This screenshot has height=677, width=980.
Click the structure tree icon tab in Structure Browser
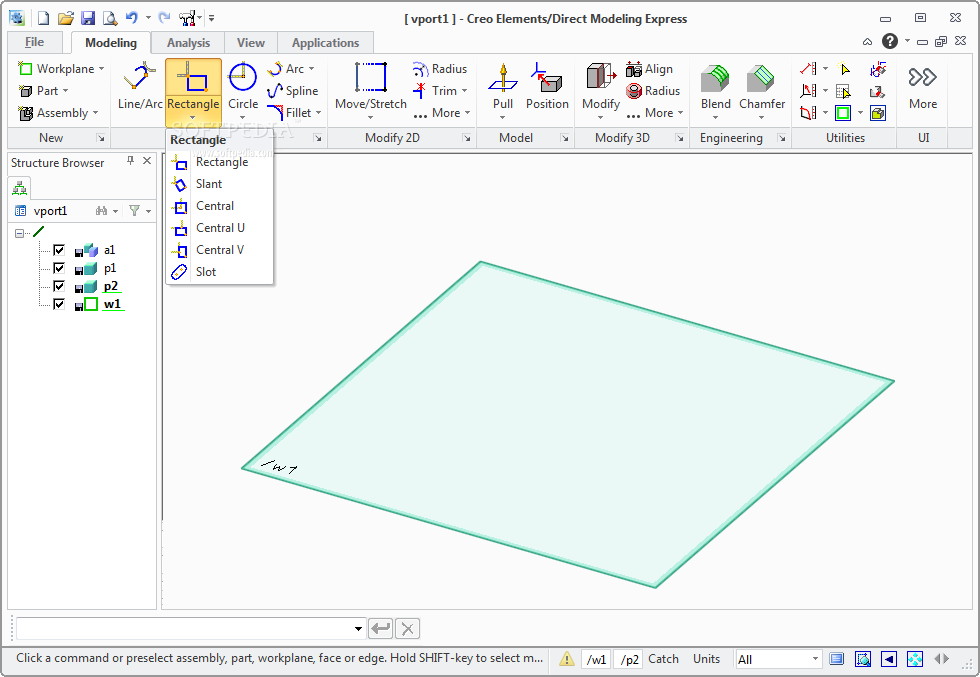click(x=20, y=188)
